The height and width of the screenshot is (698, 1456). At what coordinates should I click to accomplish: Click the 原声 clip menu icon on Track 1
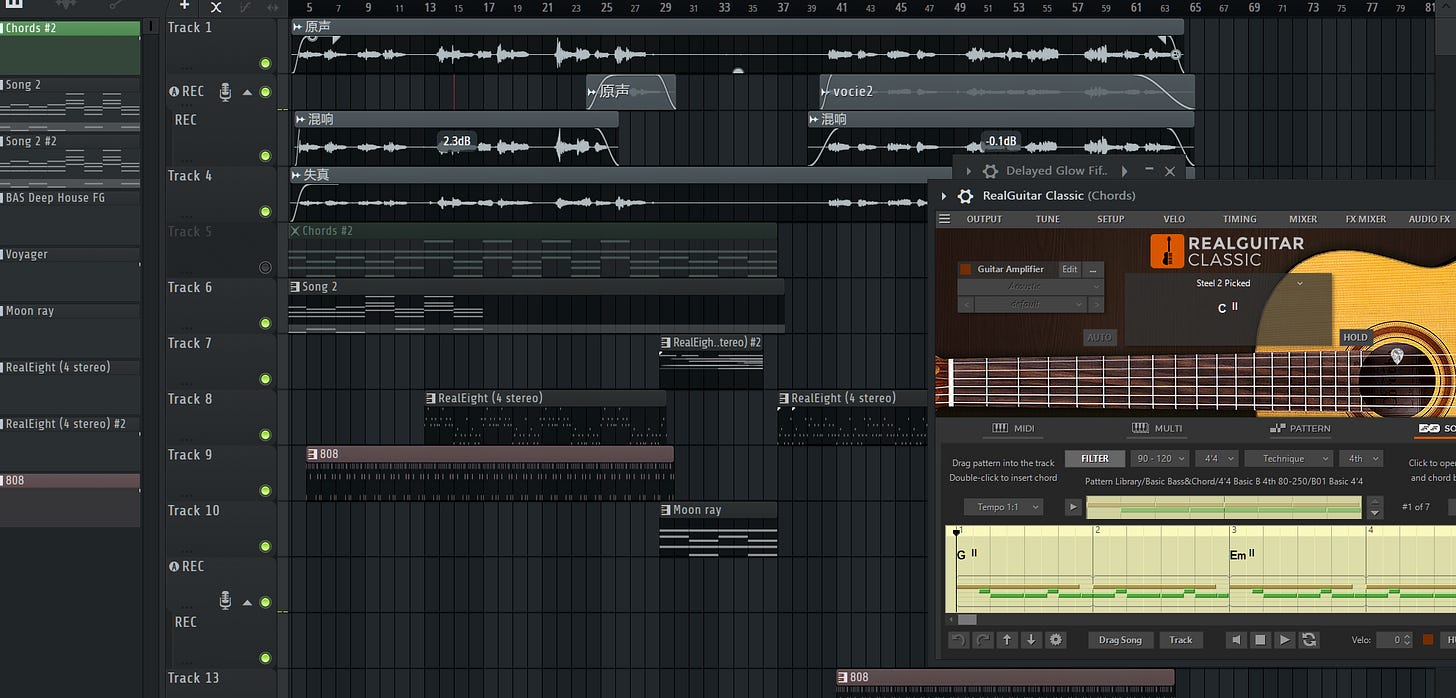298,27
